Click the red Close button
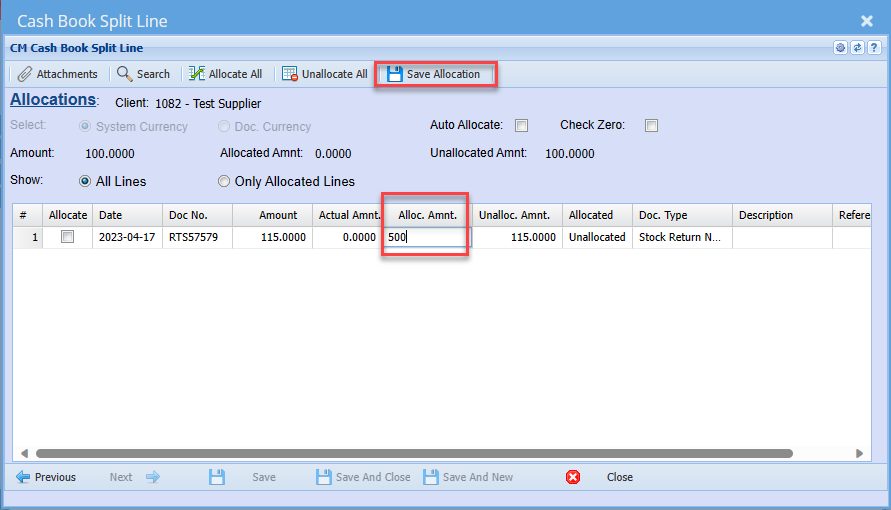Screen dimensions: 891x510 pyautogui.click(x=573, y=477)
